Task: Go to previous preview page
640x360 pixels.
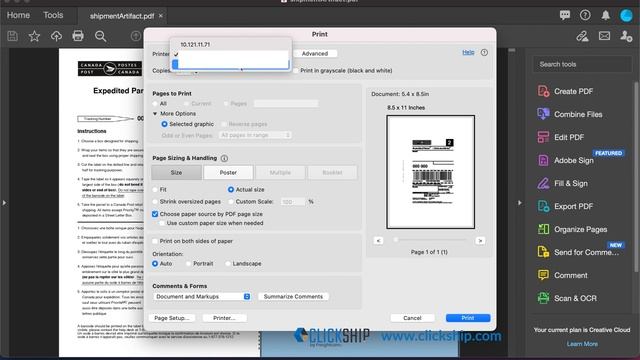Action: [378, 241]
